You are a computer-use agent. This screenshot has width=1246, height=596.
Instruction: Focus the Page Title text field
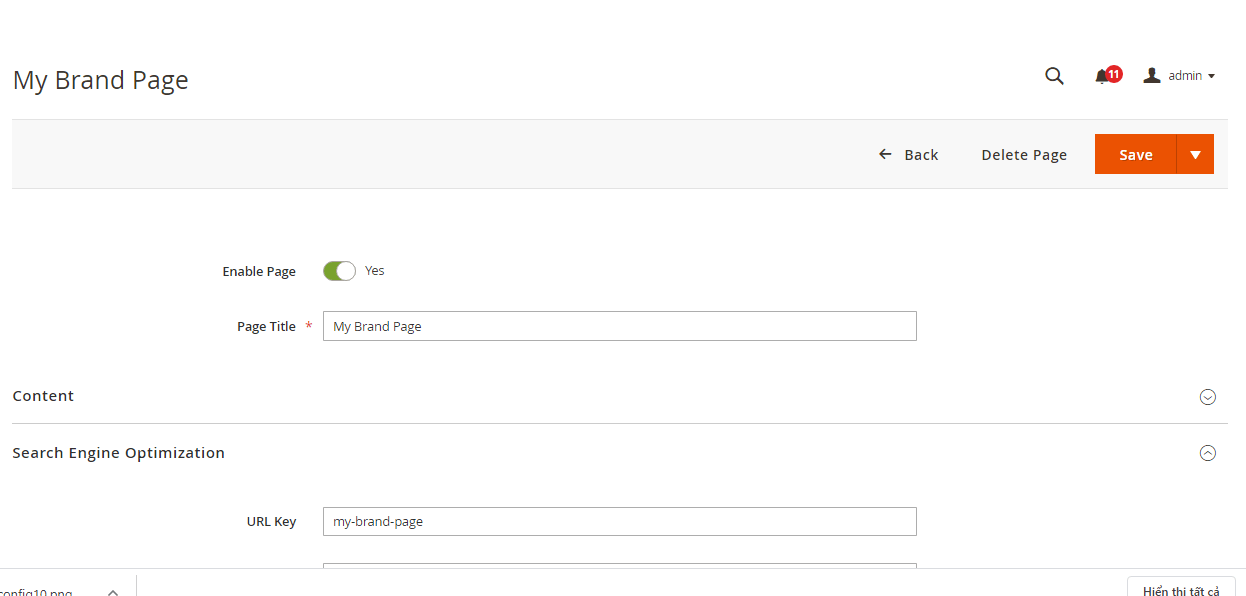pyautogui.click(x=619, y=326)
